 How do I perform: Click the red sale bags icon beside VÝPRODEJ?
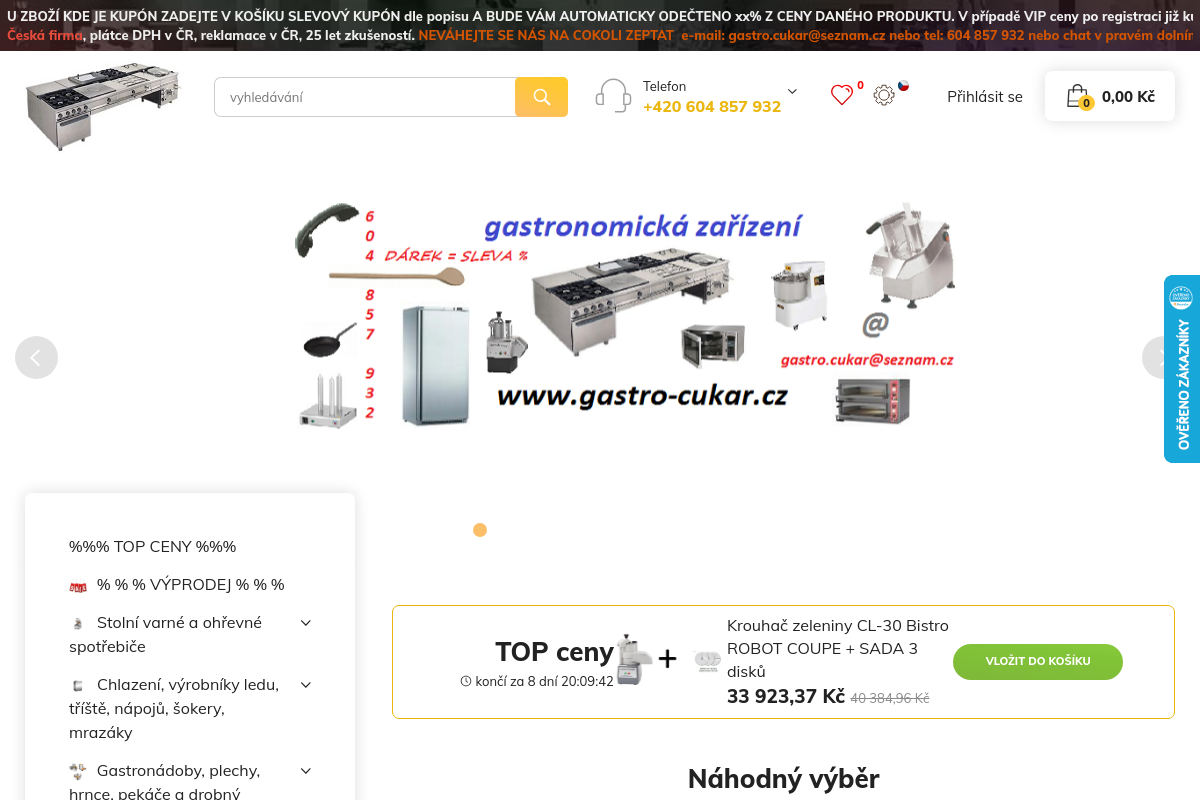pos(79,584)
